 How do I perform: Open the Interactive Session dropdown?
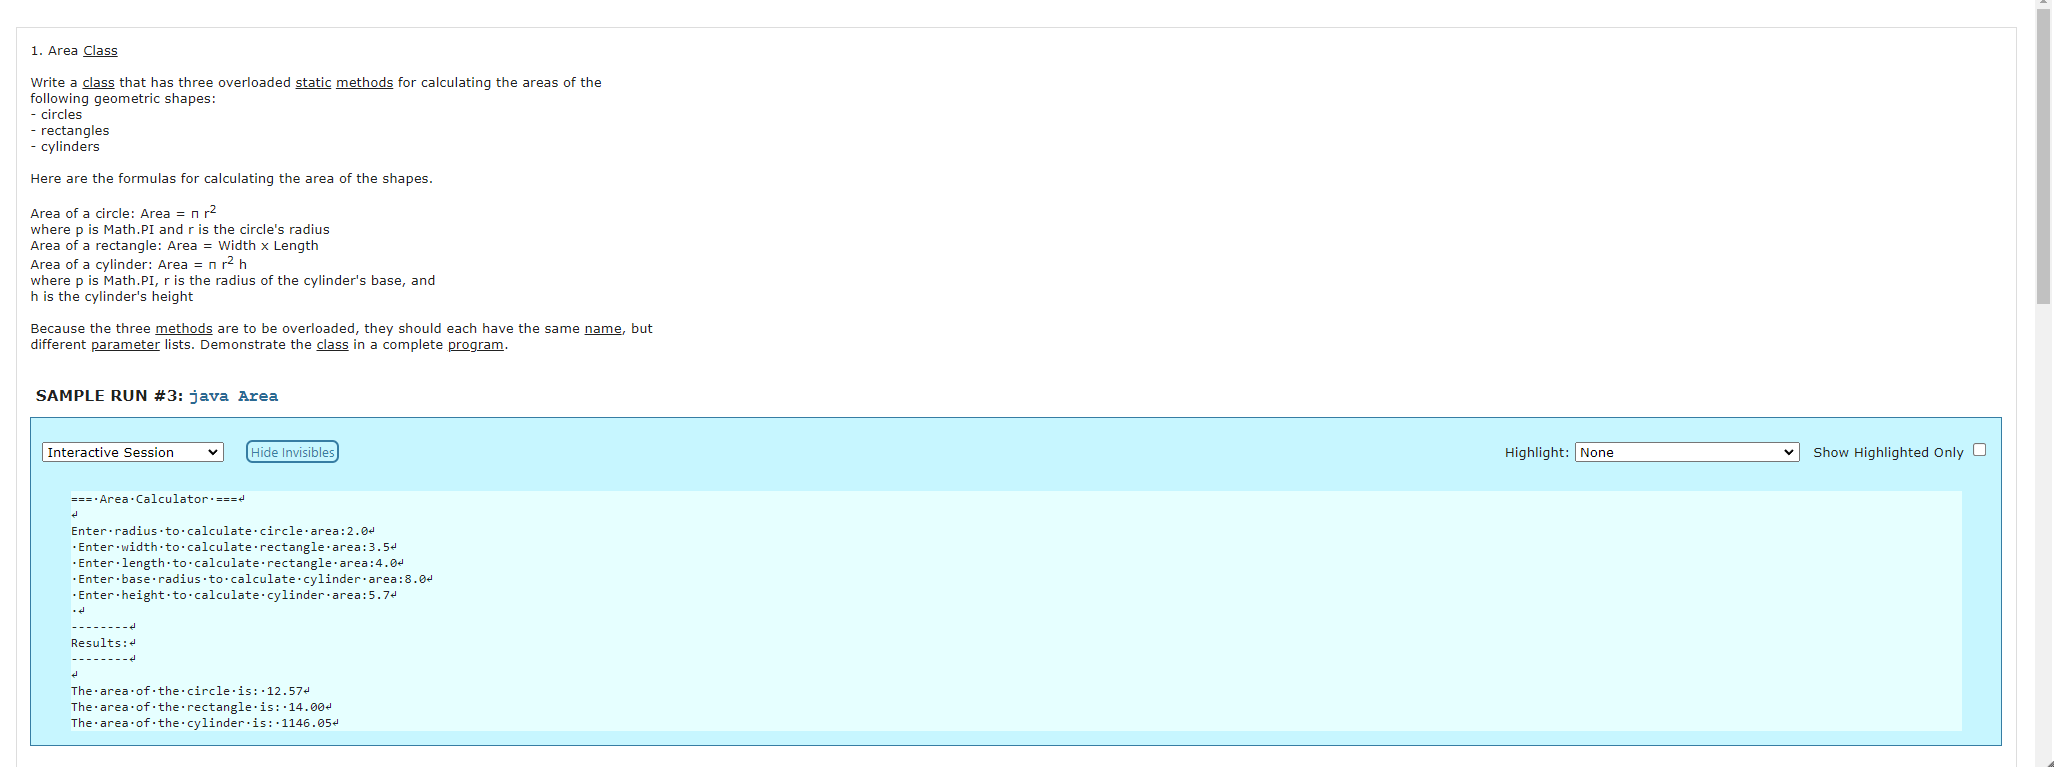[x=133, y=452]
